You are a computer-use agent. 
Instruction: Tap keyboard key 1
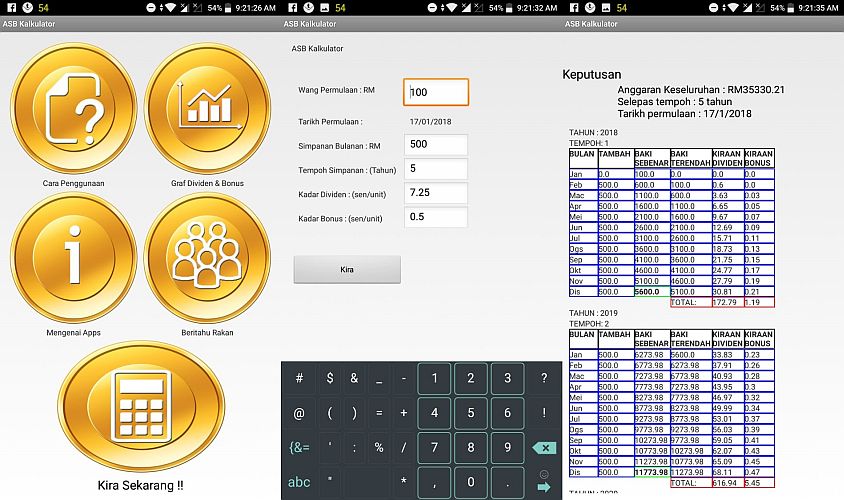click(x=434, y=378)
